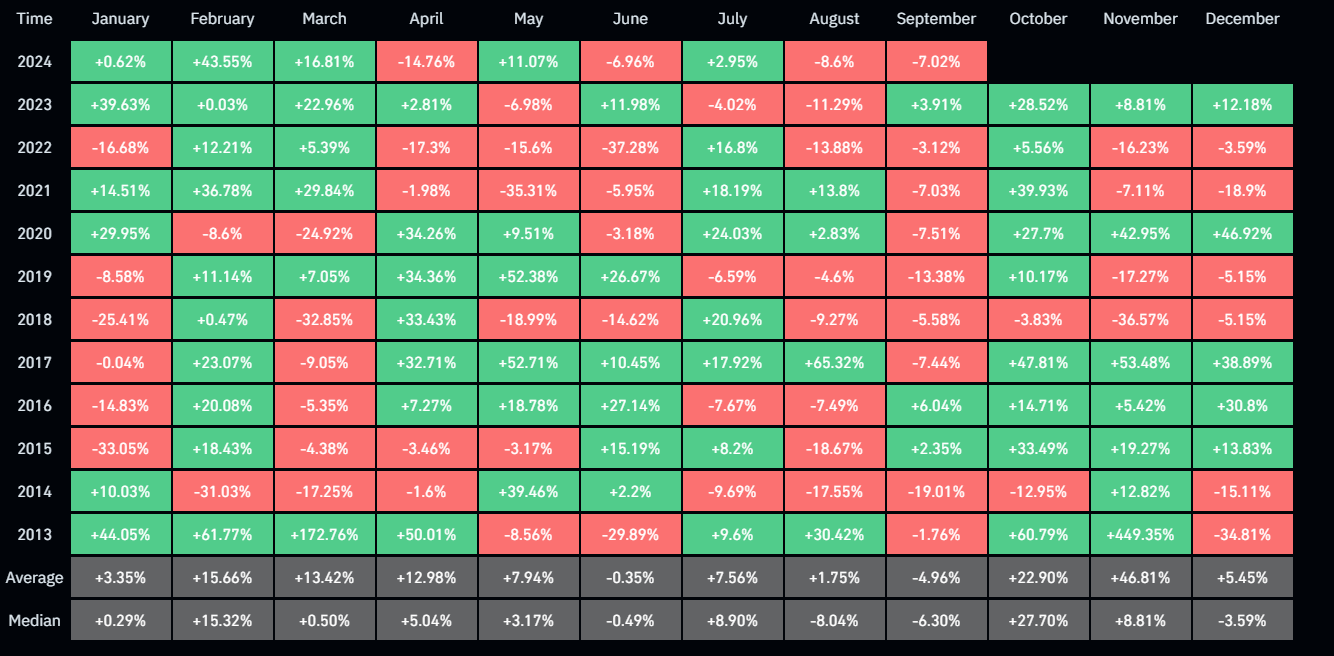Select the +46.92% December 2020 cell
1334x656 pixels.
coord(1242,234)
